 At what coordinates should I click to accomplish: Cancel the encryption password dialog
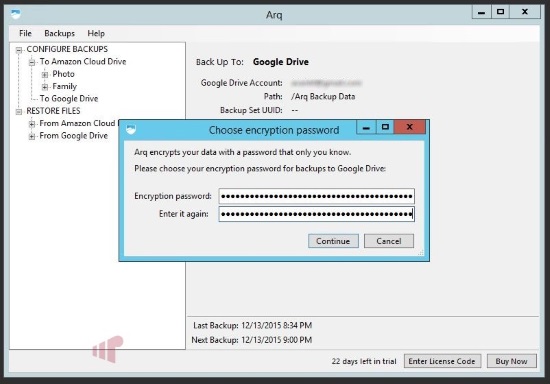tap(389, 241)
